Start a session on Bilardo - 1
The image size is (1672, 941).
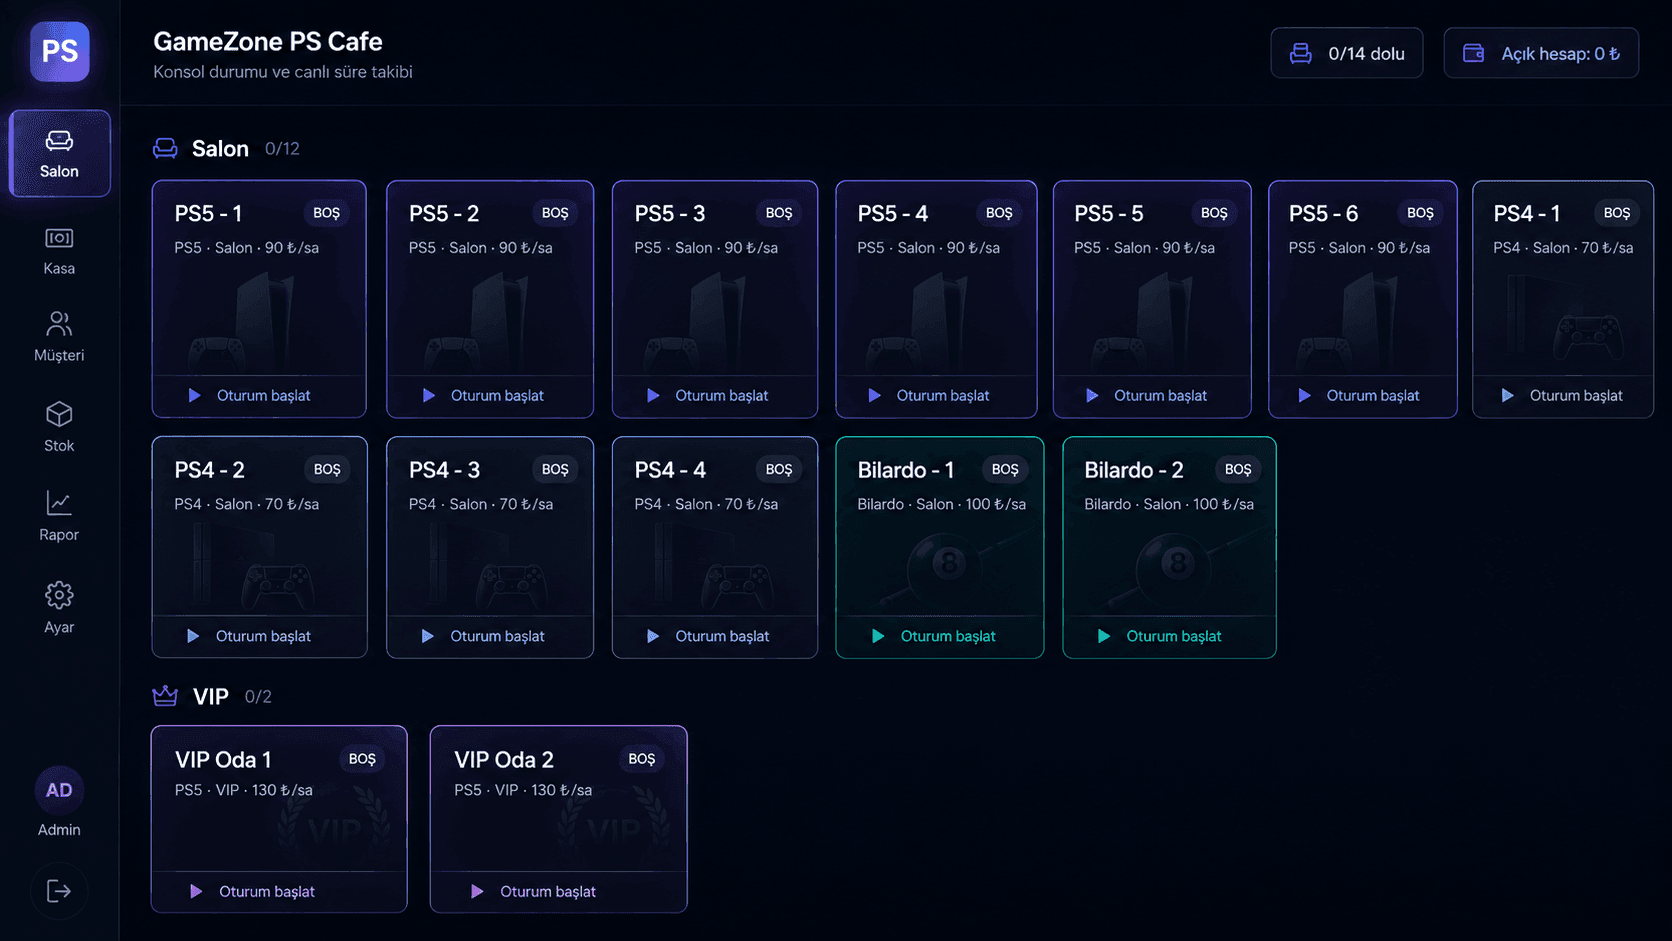pos(940,636)
